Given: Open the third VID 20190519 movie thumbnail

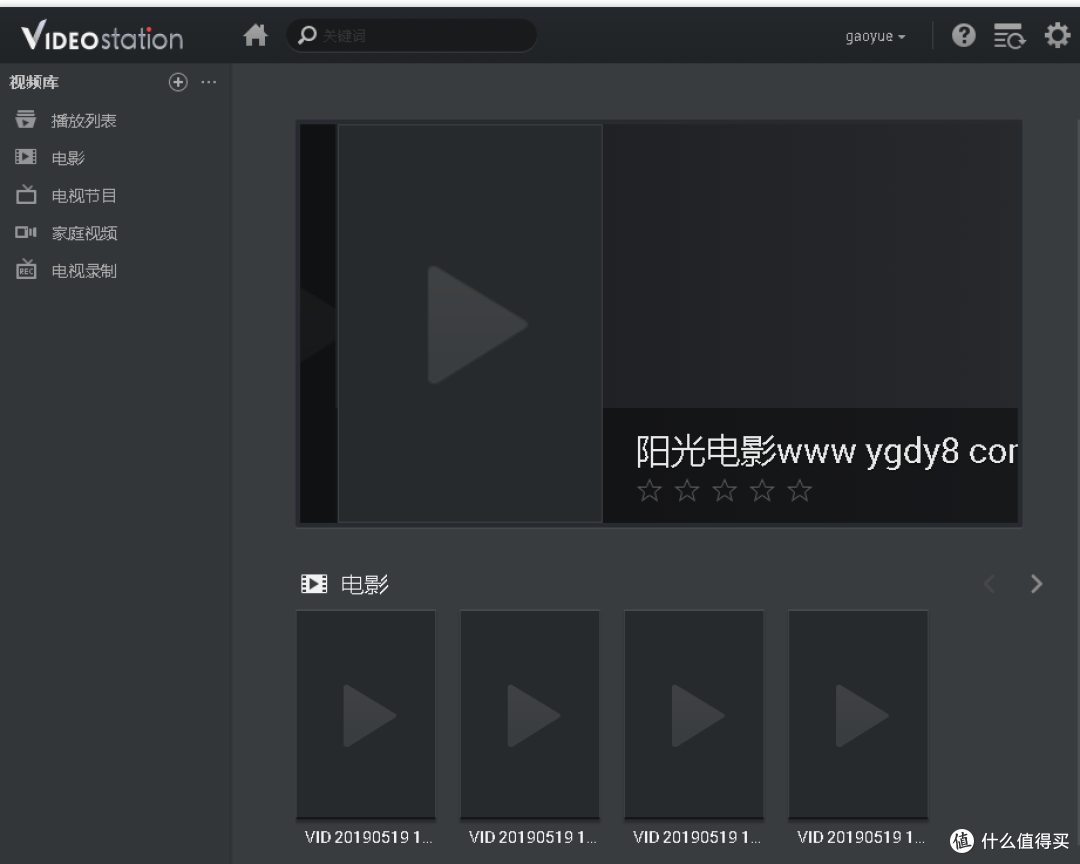Looking at the screenshot, I should pos(694,714).
